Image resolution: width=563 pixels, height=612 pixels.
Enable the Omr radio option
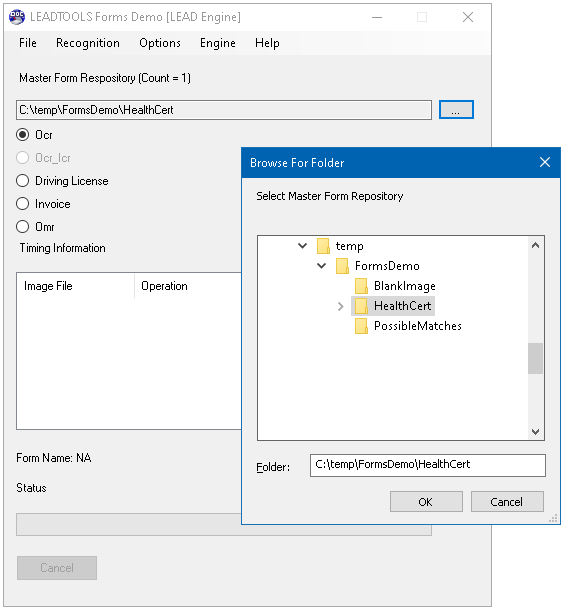[23, 227]
